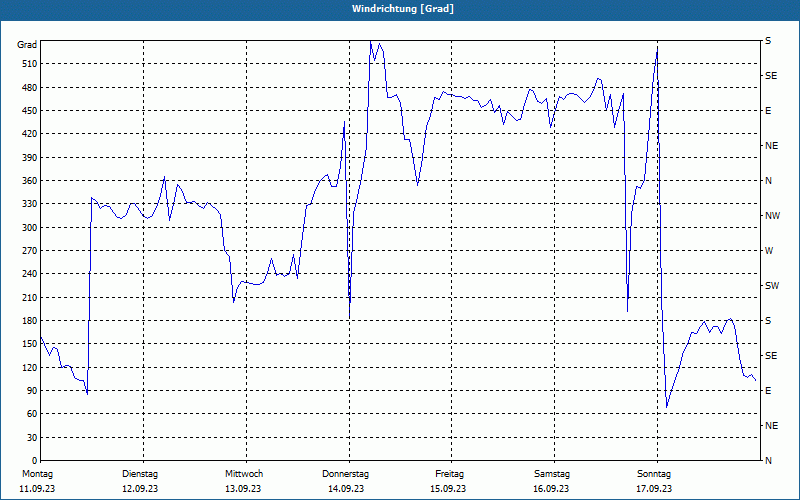This screenshot has height=500, width=800.
Task: Select the Grad axis unit label
Action: click(x=27, y=45)
